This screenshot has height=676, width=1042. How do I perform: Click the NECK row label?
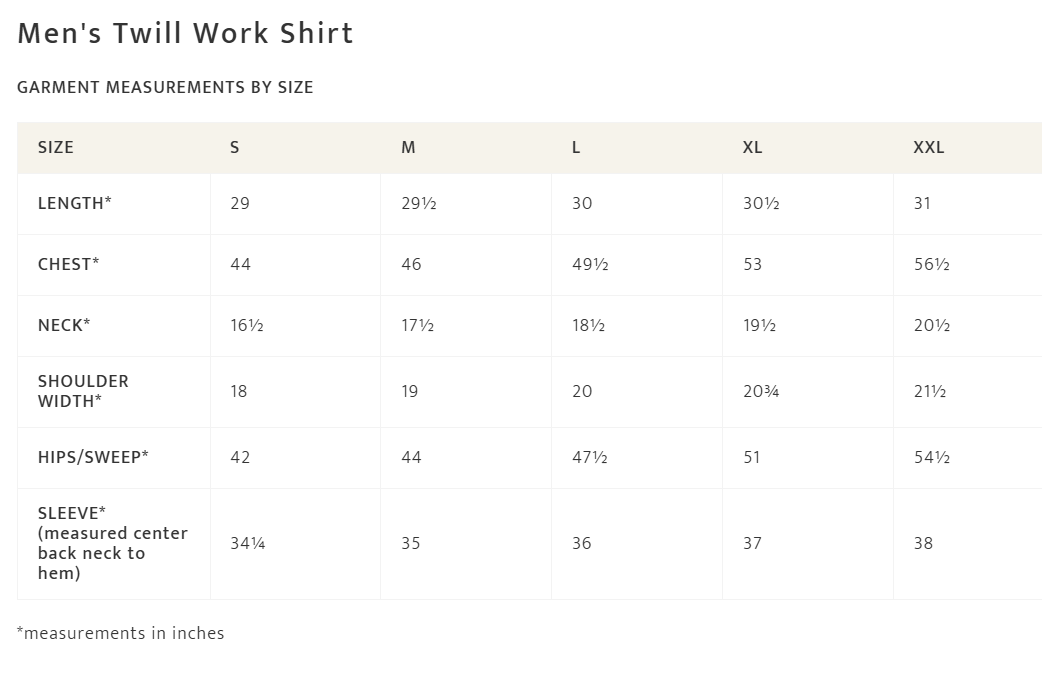64,325
